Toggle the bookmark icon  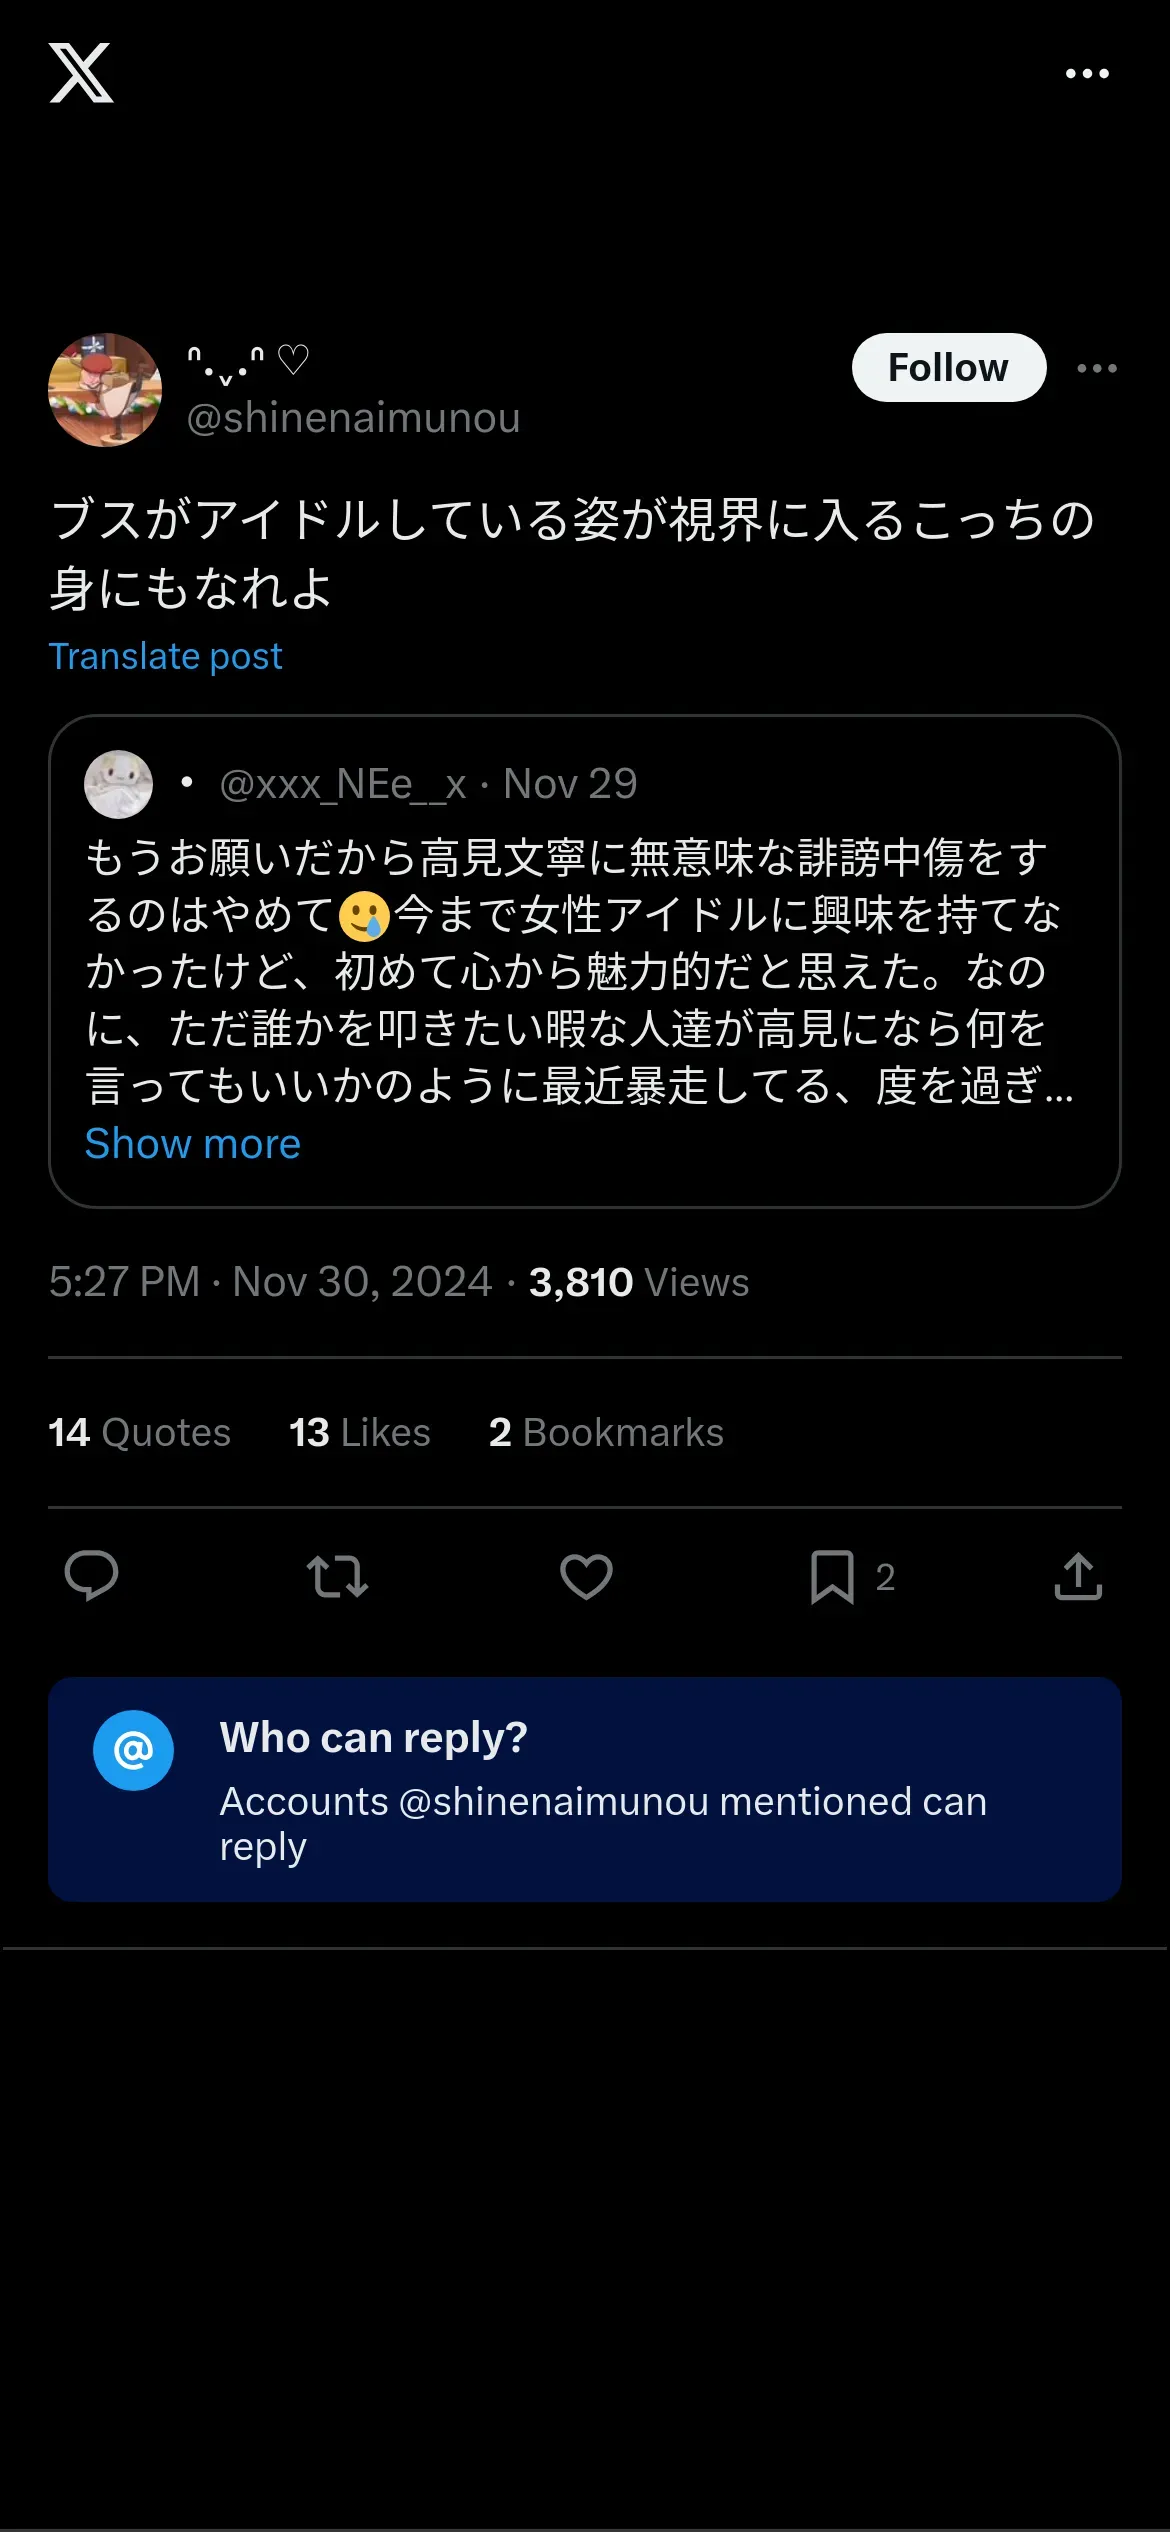tap(832, 1576)
